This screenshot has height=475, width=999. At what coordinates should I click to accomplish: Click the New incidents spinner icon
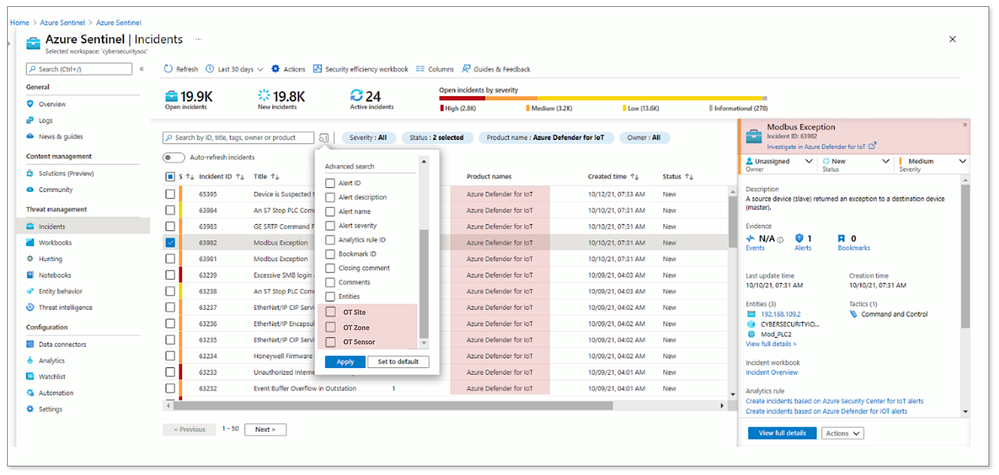[264, 96]
